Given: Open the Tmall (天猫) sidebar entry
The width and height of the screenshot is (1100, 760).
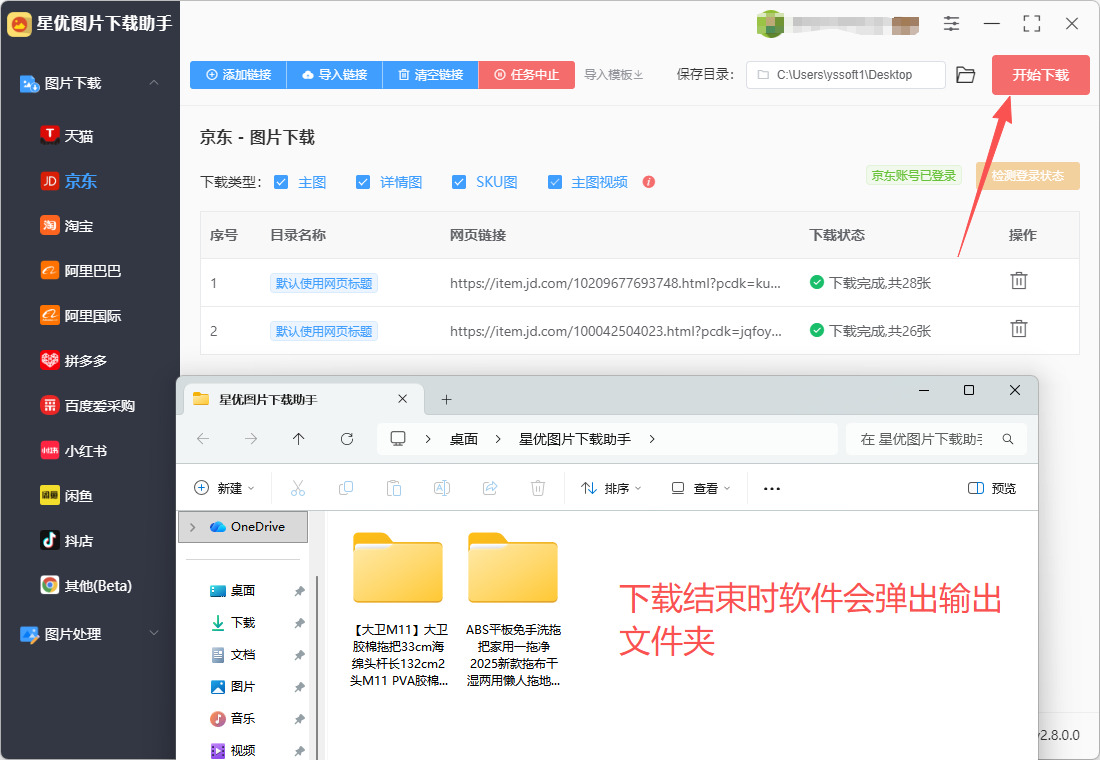Looking at the screenshot, I should (x=67, y=135).
